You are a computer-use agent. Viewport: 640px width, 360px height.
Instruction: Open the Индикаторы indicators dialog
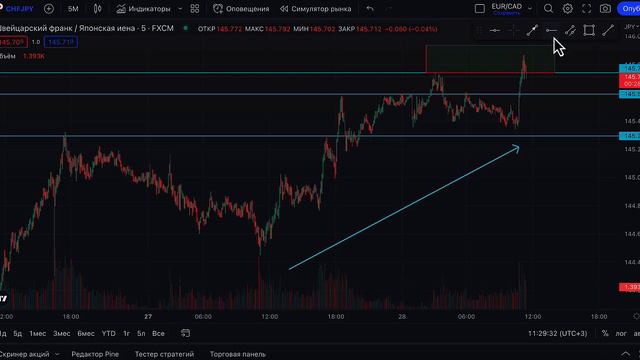click(143, 9)
